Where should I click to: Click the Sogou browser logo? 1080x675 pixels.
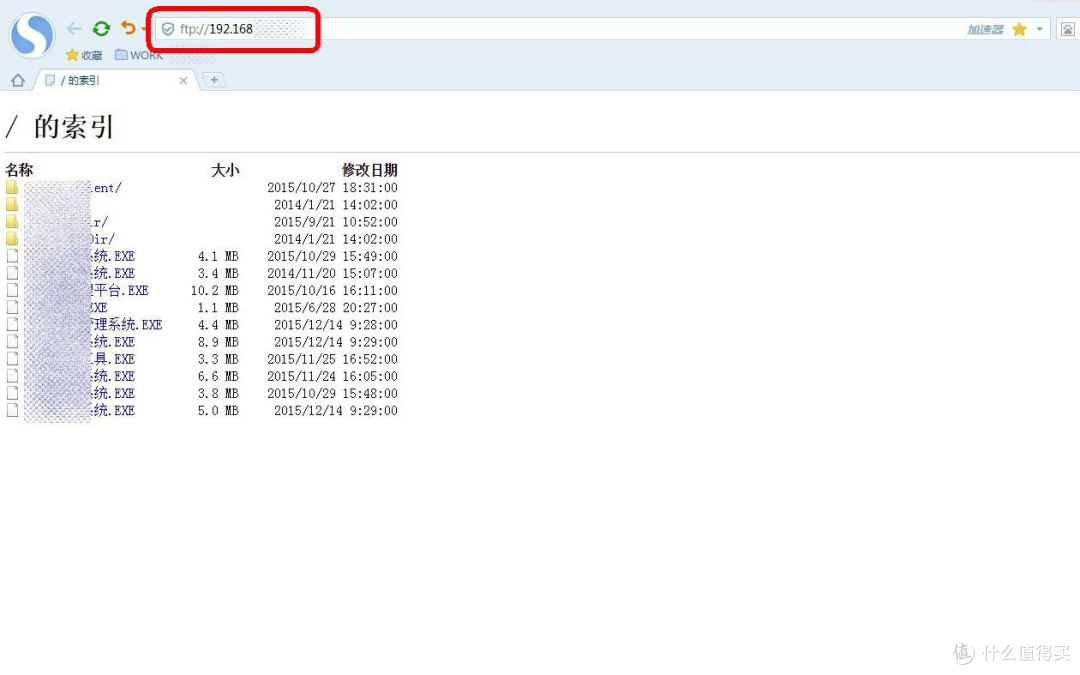tap(32, 34)
